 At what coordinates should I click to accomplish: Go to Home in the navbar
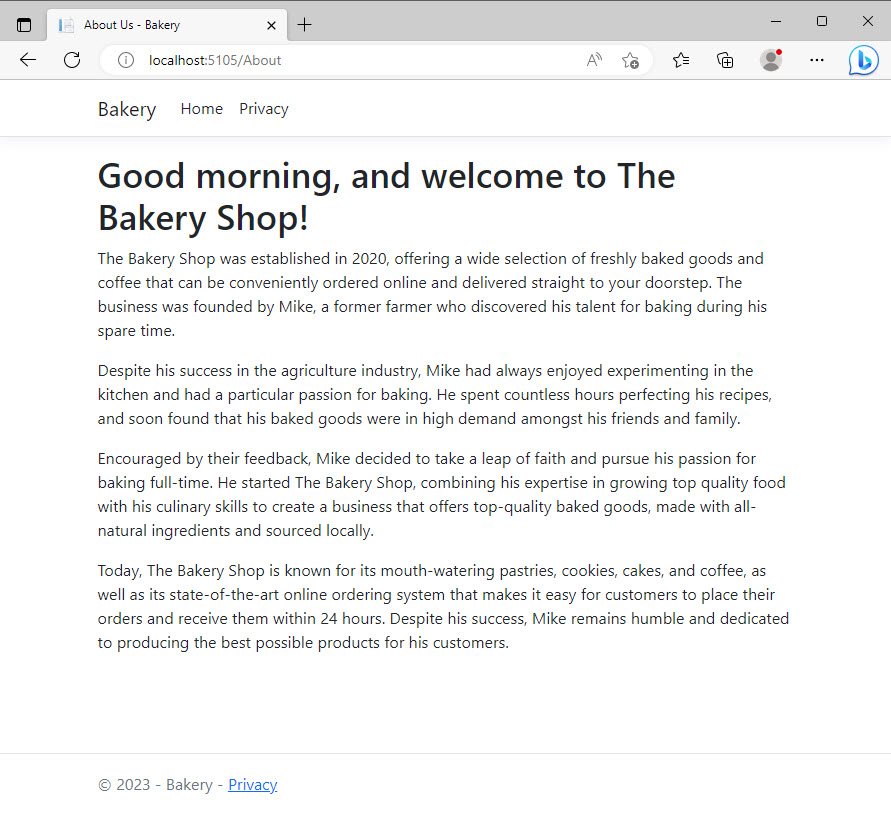click(x=202, y=109)
